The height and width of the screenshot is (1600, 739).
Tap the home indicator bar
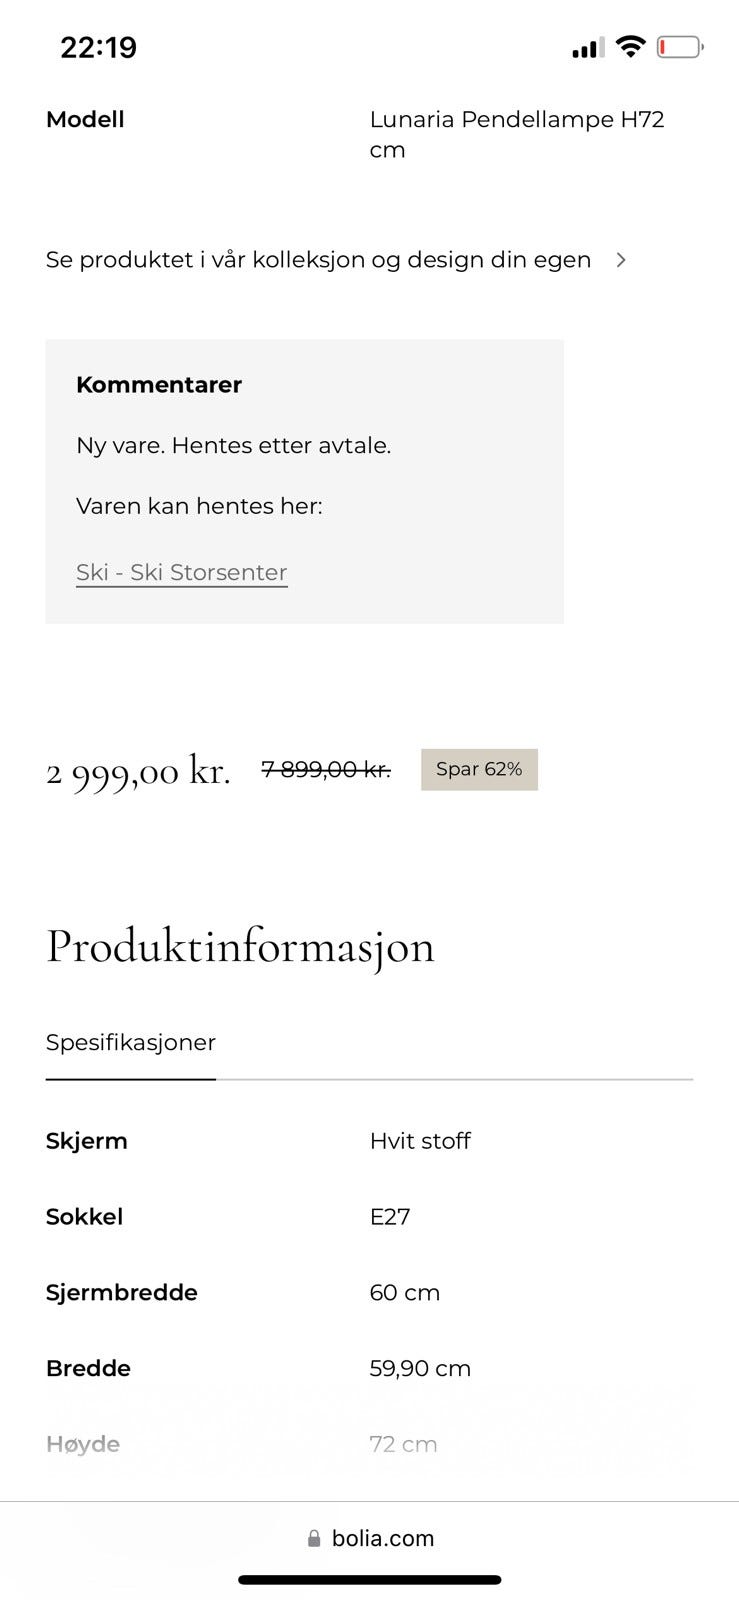coord(370,1580)
